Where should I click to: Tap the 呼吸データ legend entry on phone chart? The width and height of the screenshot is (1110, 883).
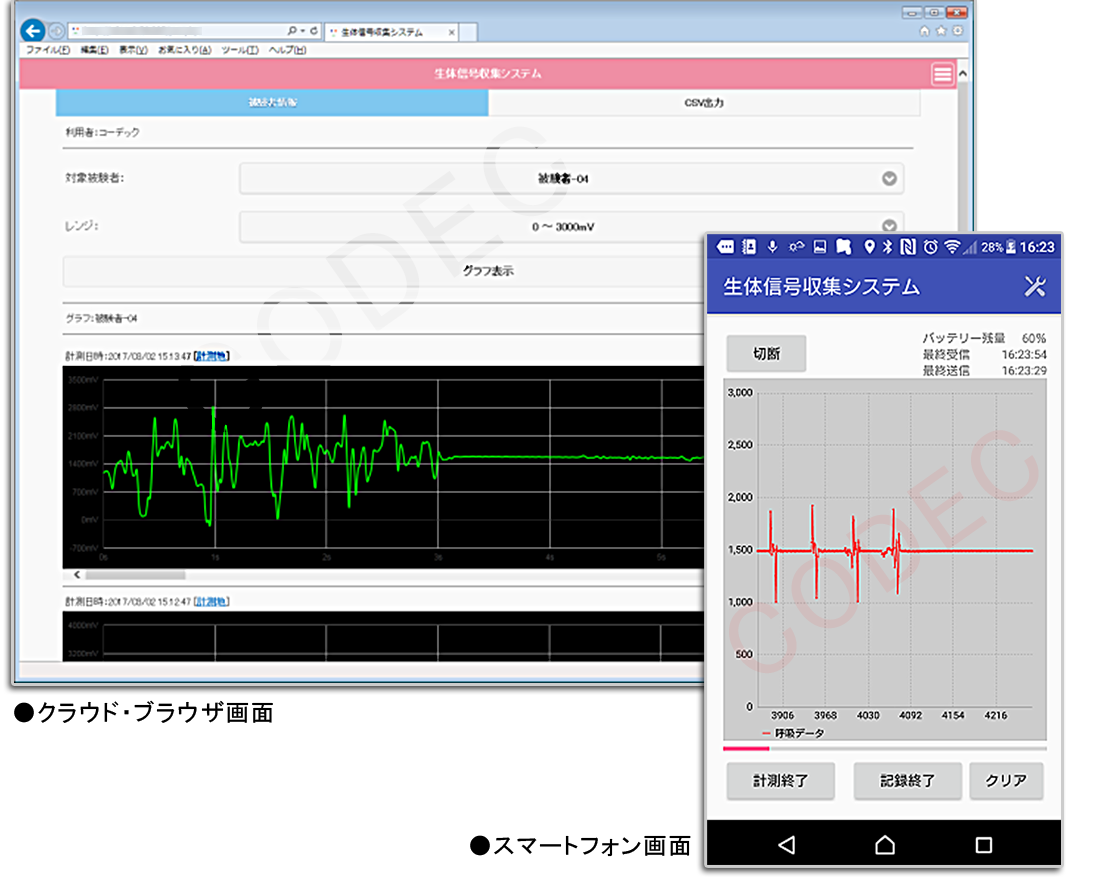(793, 733)
